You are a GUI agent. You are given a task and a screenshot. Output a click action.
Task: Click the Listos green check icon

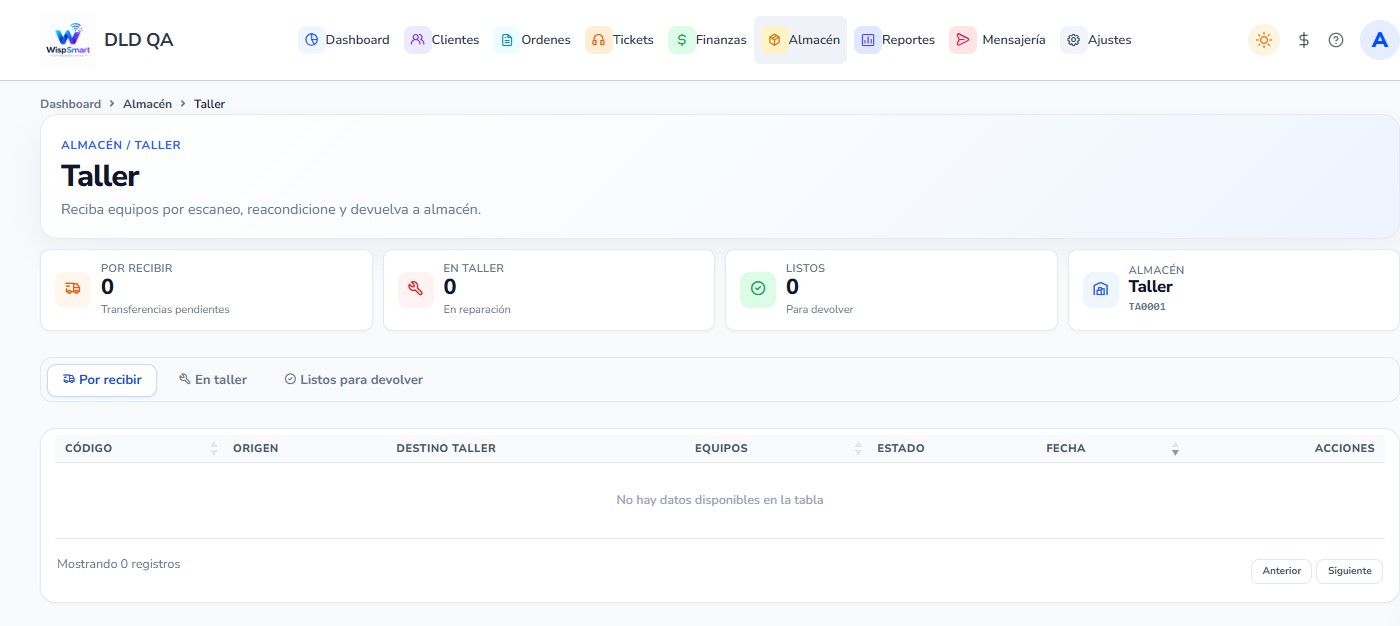[x=758, y=289]
